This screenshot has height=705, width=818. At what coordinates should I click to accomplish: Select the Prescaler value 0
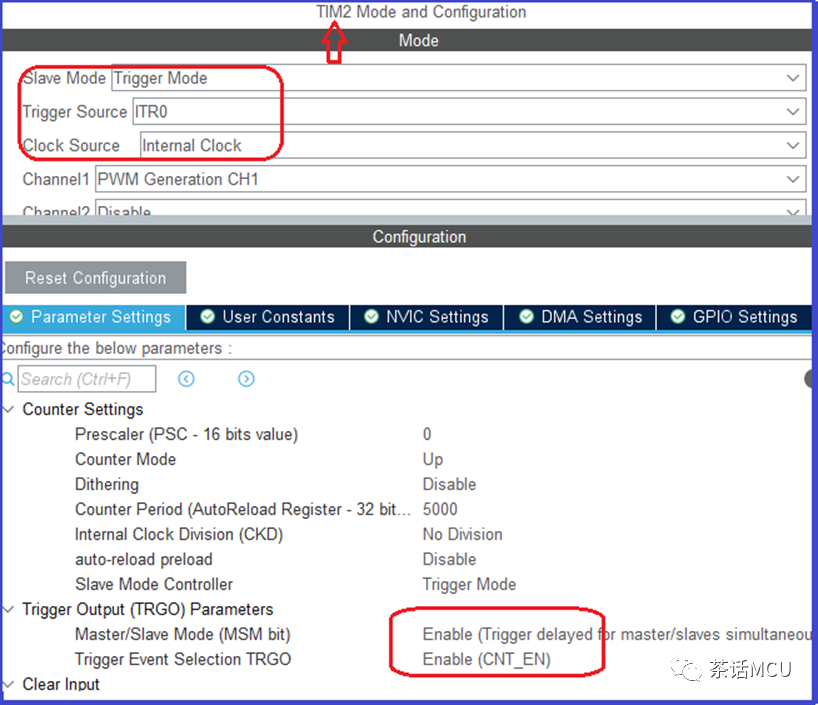coord(427,434)
